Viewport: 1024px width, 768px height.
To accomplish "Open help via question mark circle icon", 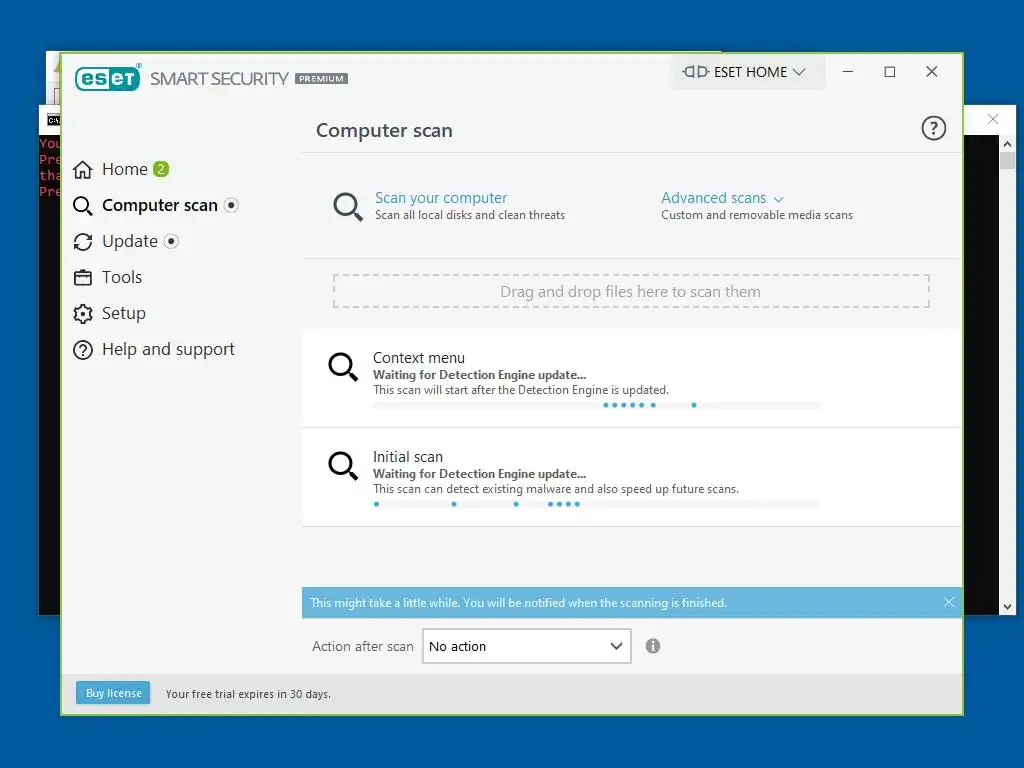I will coord(933,128).
